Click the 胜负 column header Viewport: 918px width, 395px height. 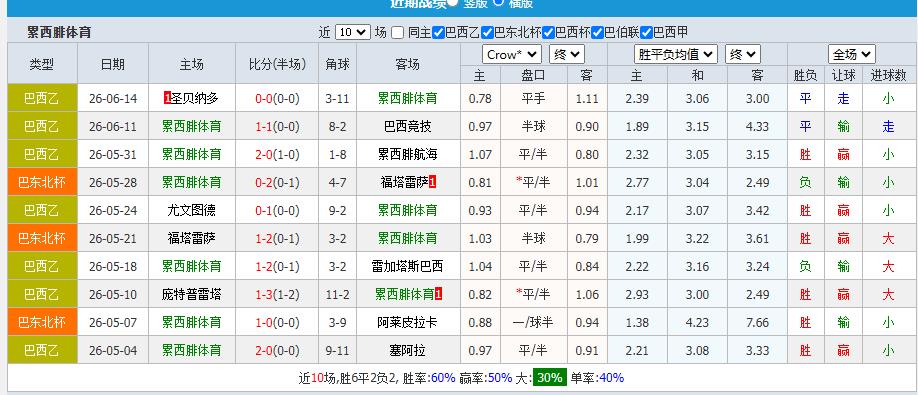pos(806,75)
